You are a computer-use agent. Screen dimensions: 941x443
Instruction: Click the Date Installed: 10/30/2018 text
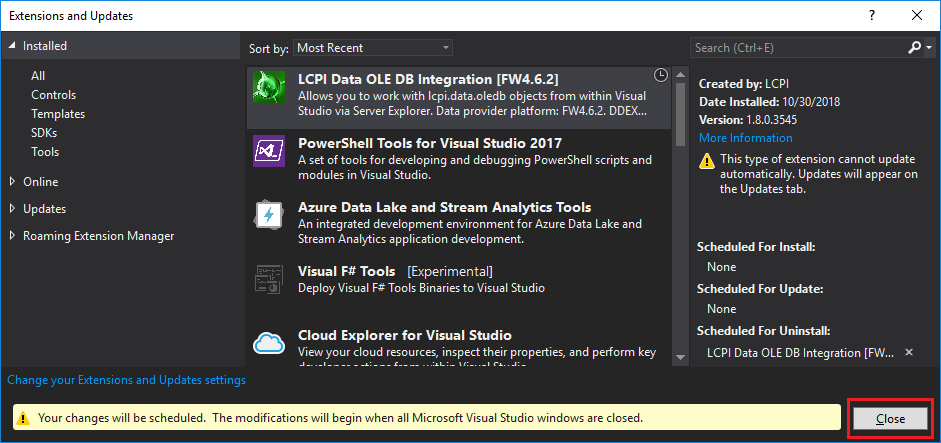769,101
